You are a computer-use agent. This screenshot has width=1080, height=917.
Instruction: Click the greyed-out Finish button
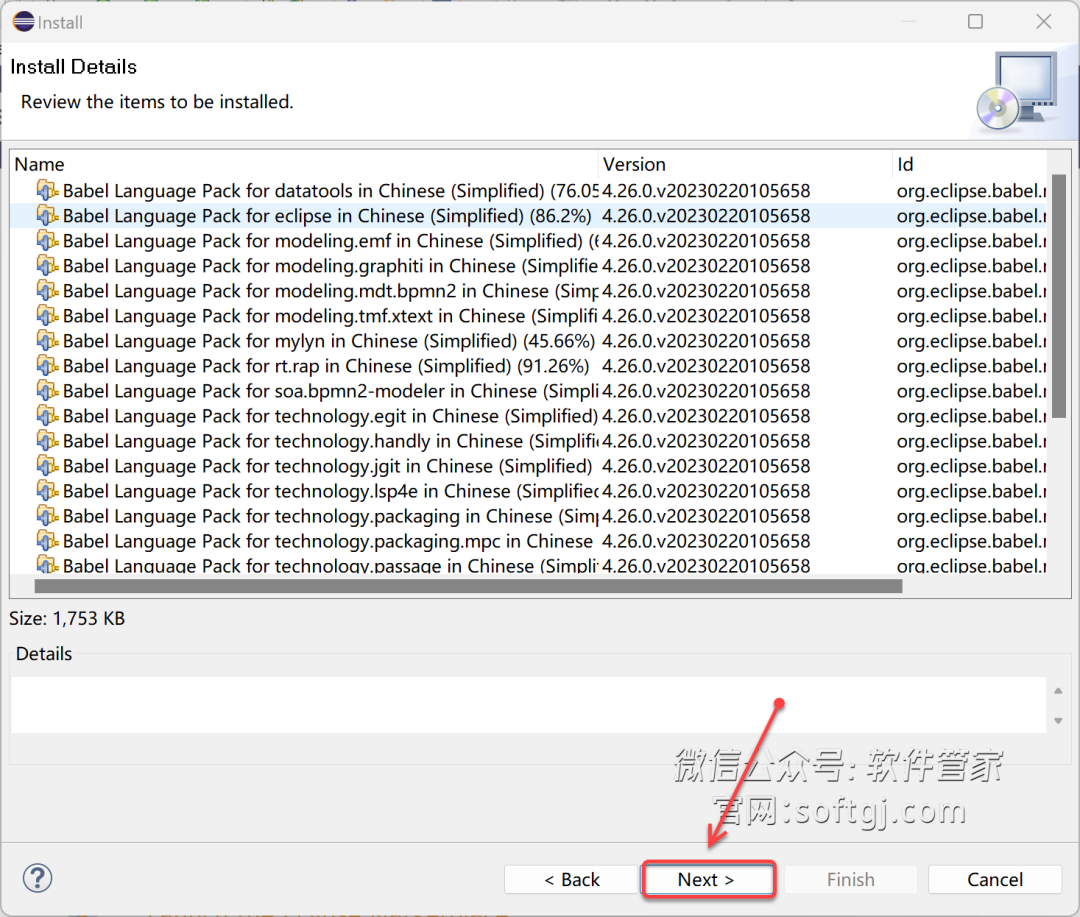point(851,880)
